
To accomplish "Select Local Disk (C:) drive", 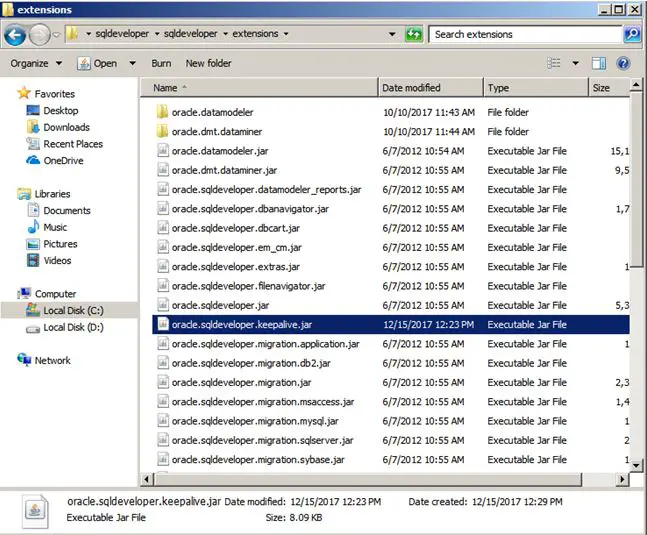I will click(x=65, y=310).
